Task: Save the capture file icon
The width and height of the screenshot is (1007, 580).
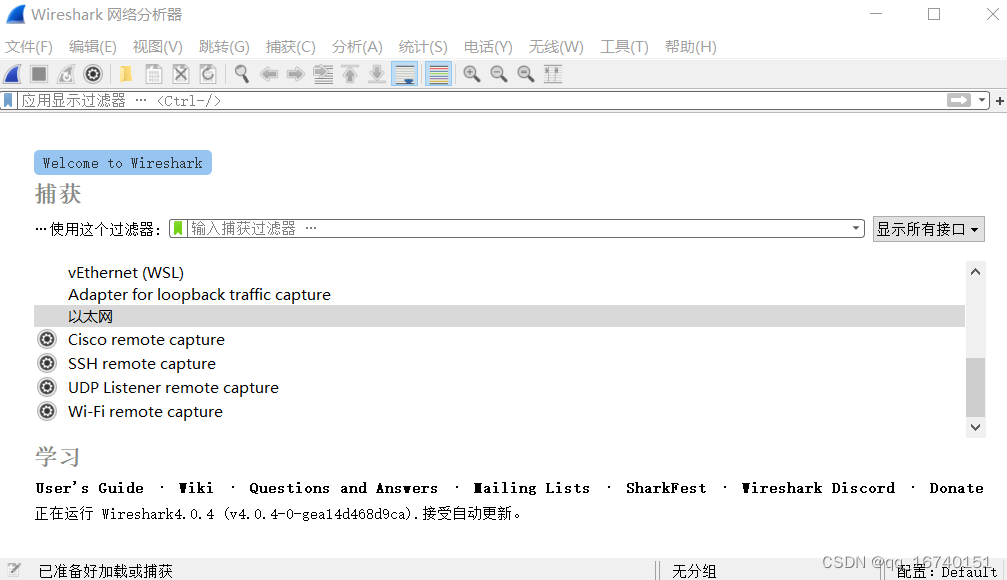Action: [x=153, y=75]
